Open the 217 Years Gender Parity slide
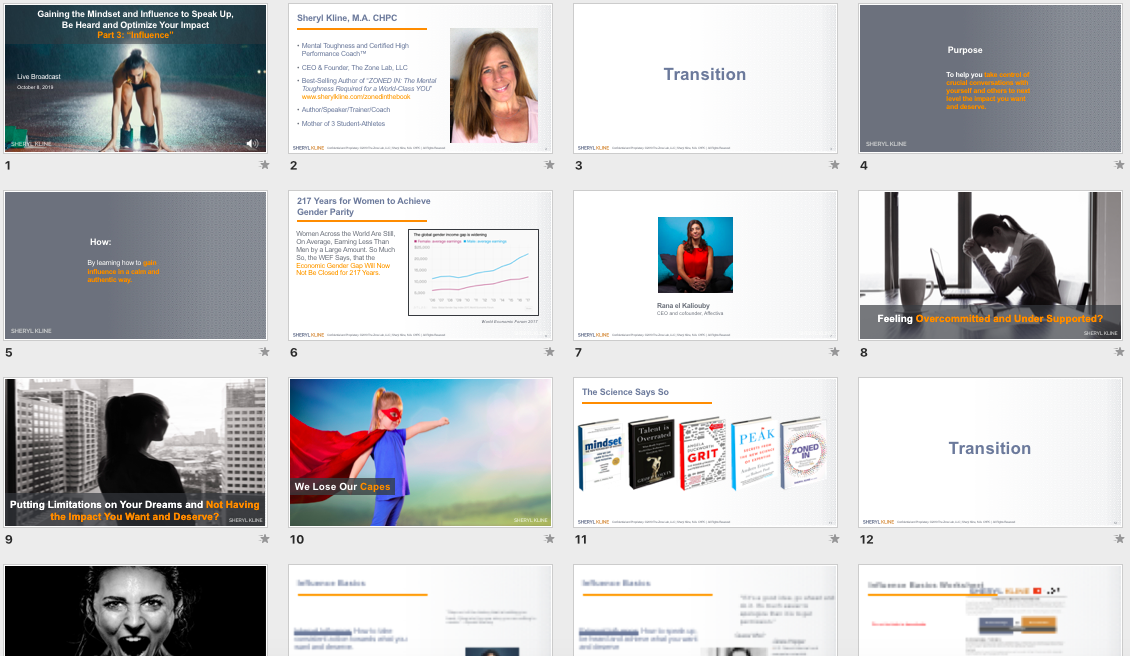This screenshot has width=1130, height=656. [420, 265]
